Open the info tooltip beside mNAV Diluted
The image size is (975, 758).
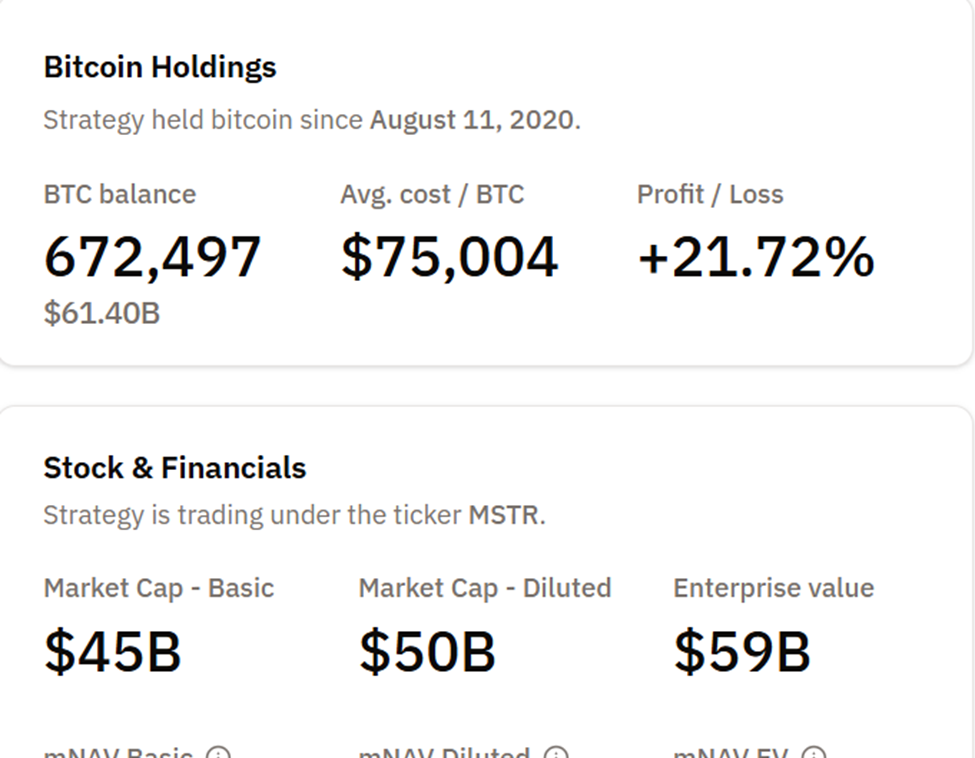click(x=557, y=752)
